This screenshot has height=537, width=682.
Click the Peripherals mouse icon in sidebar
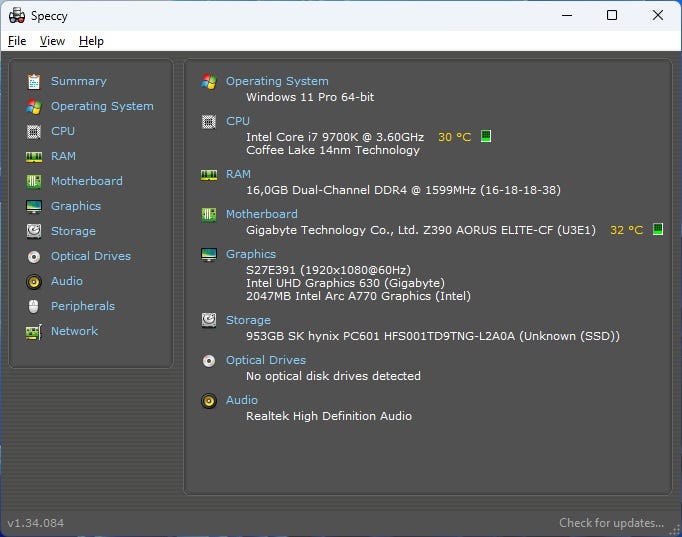34,307
